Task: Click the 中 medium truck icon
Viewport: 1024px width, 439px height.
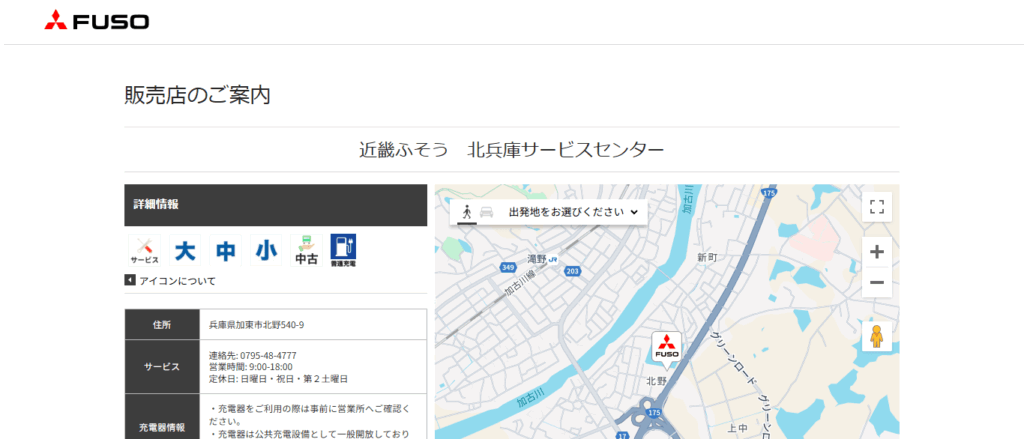Action: [225, 250]
